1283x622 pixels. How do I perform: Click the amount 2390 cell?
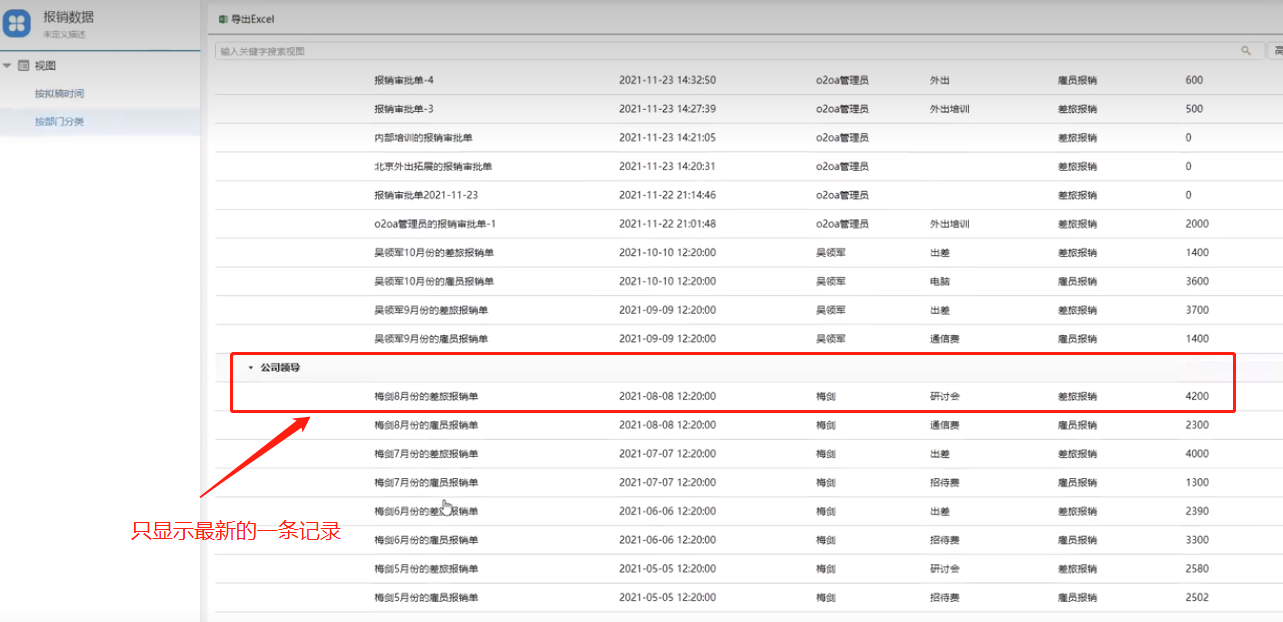[x=1197, y=511]
